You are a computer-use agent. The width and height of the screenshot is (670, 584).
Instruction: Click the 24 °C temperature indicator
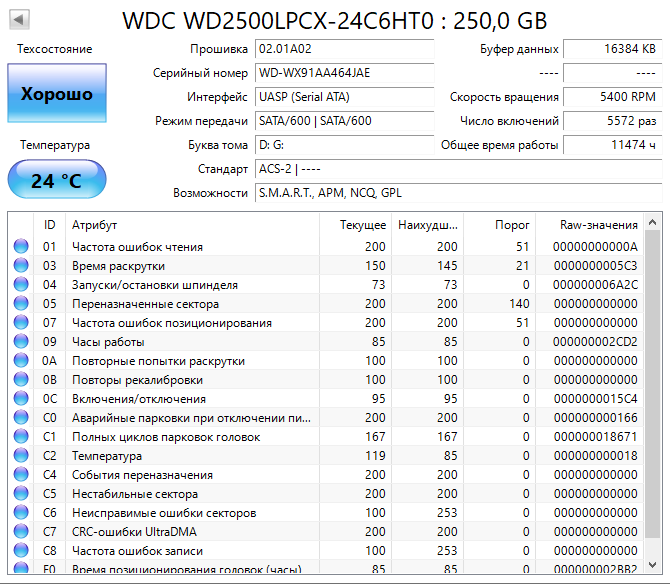56,181
